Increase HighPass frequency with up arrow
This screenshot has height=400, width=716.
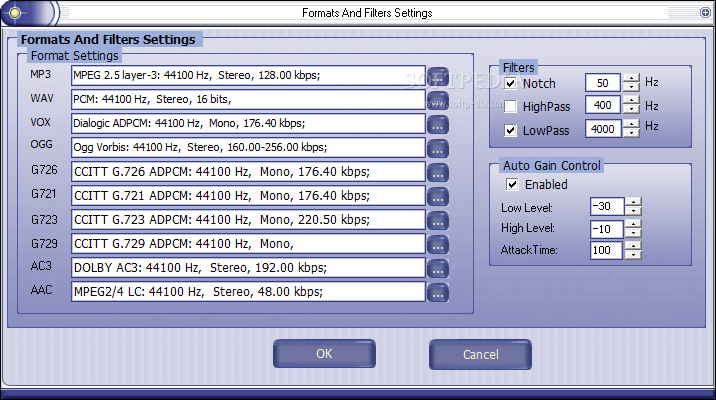631,100
